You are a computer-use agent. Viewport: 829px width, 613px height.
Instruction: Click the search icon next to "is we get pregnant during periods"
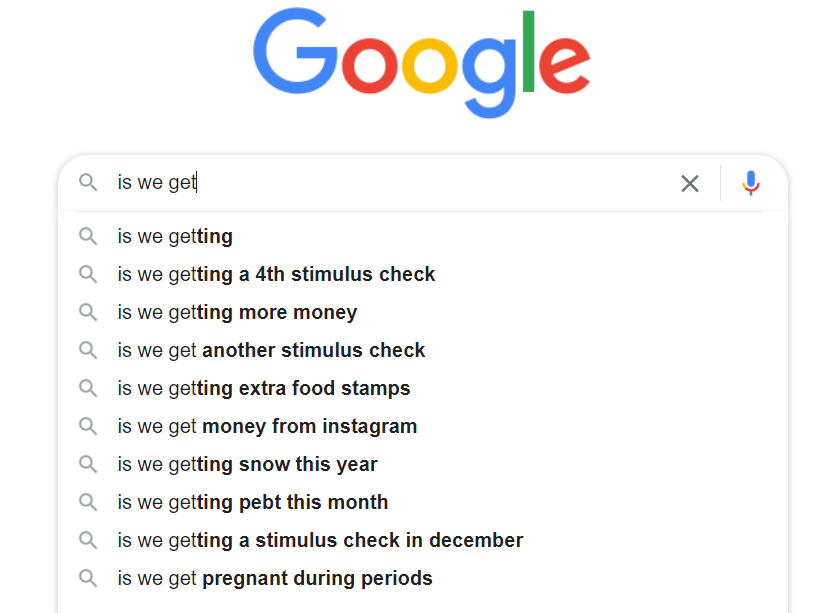(x=88, y=578)
